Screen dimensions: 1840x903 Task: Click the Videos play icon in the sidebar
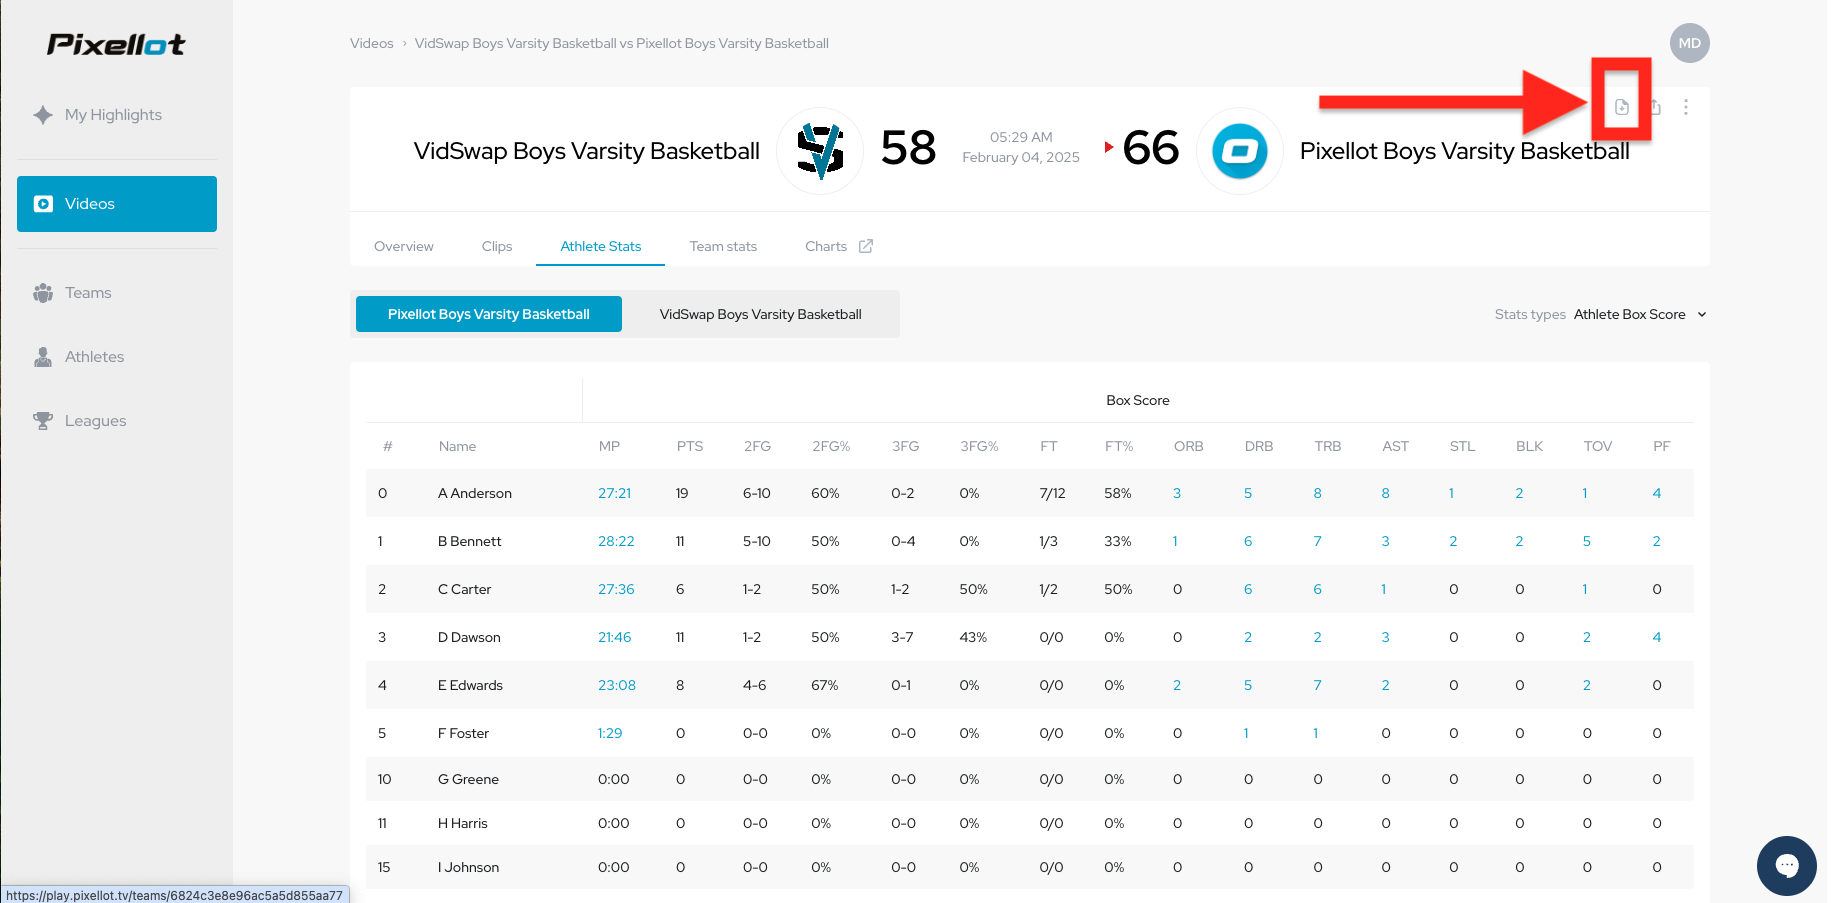43,204
